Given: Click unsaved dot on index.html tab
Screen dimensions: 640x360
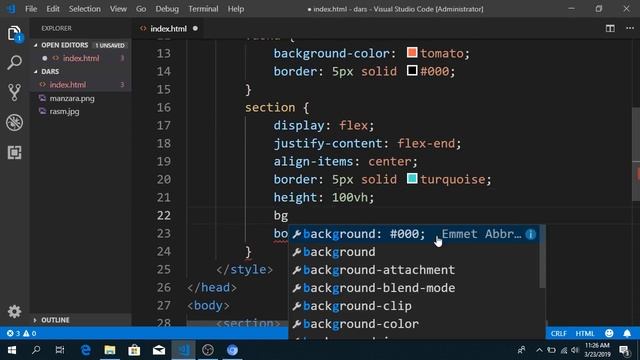Looking at the screenshot, I should click(195, 29).
